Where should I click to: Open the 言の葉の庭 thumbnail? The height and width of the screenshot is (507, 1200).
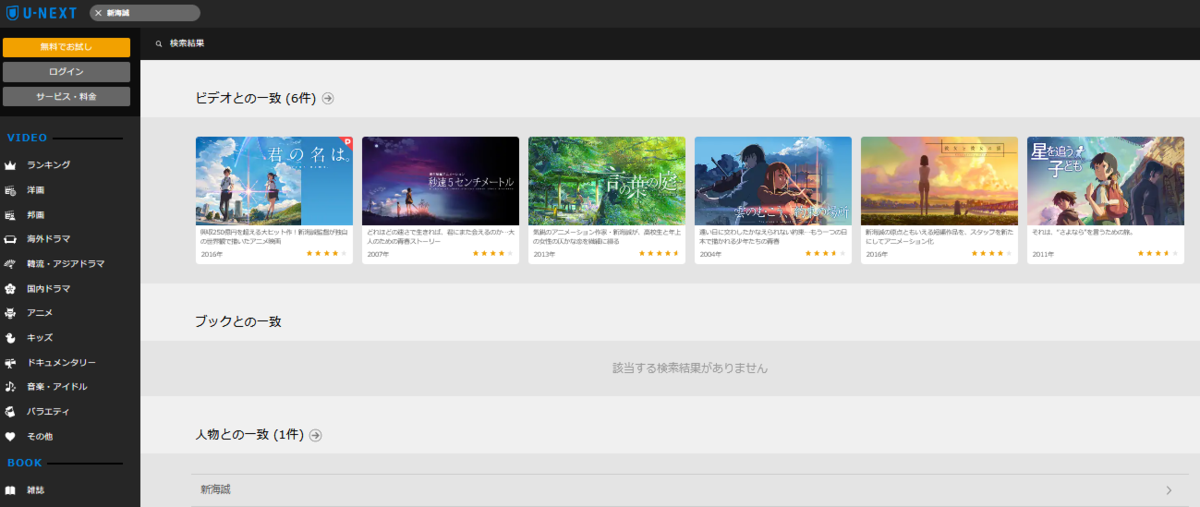[x=607, y=181]
